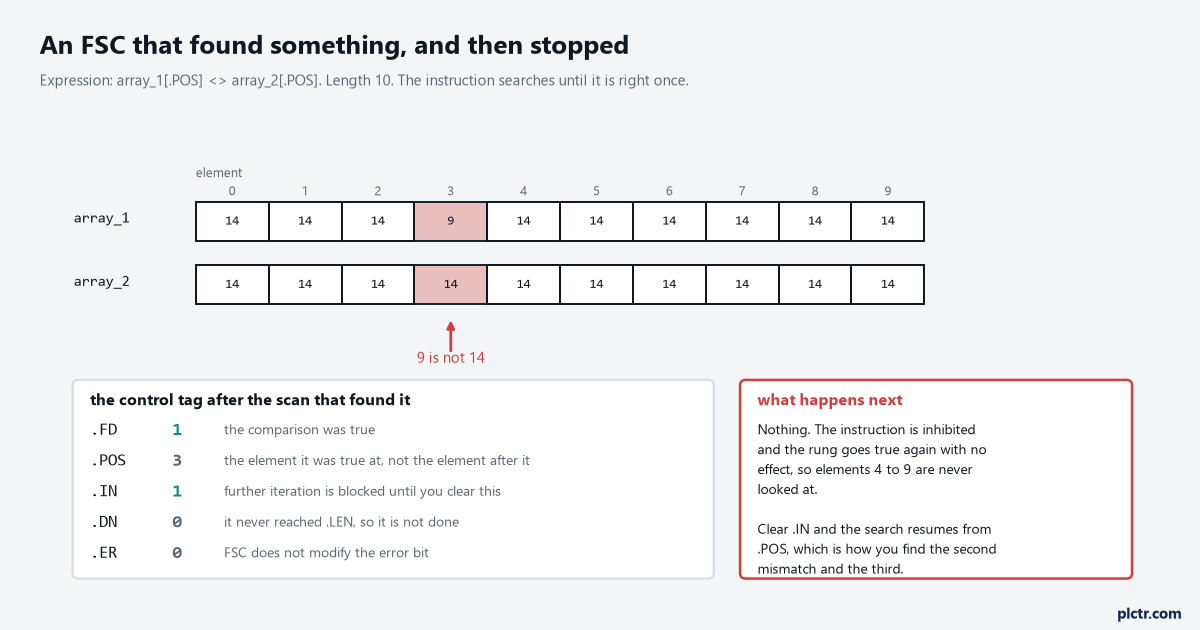Click the plctr.com link
The image size is (1200, 630).
pos(1149,613)
